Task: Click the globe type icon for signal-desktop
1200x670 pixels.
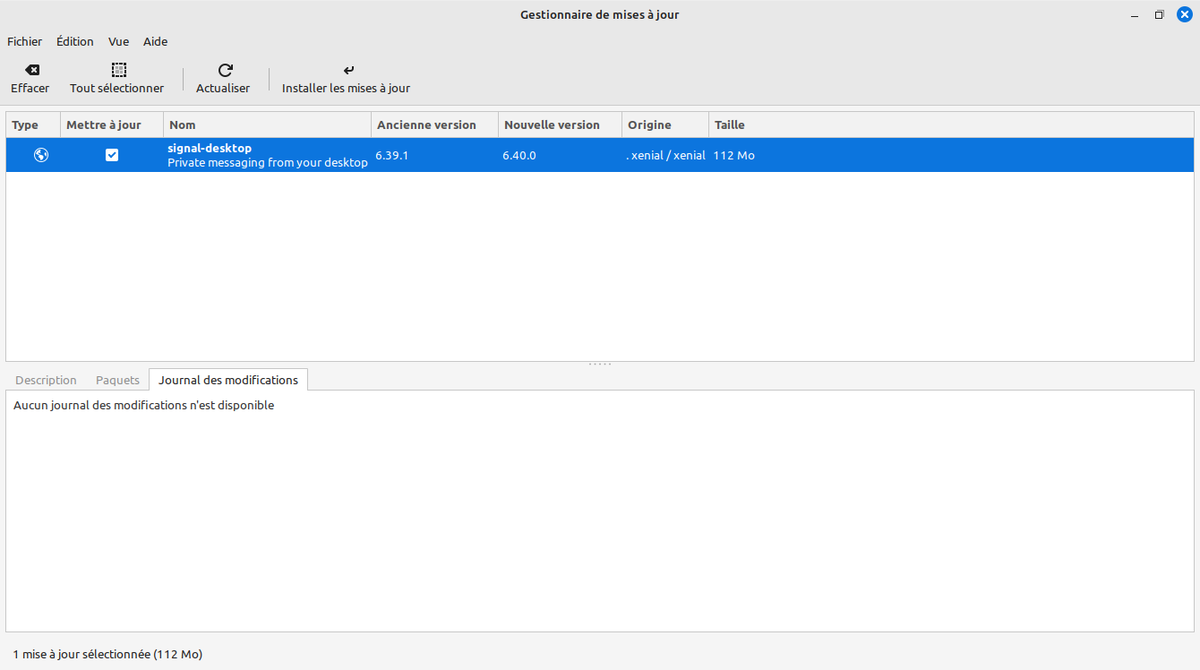Action: coord(41,155)
